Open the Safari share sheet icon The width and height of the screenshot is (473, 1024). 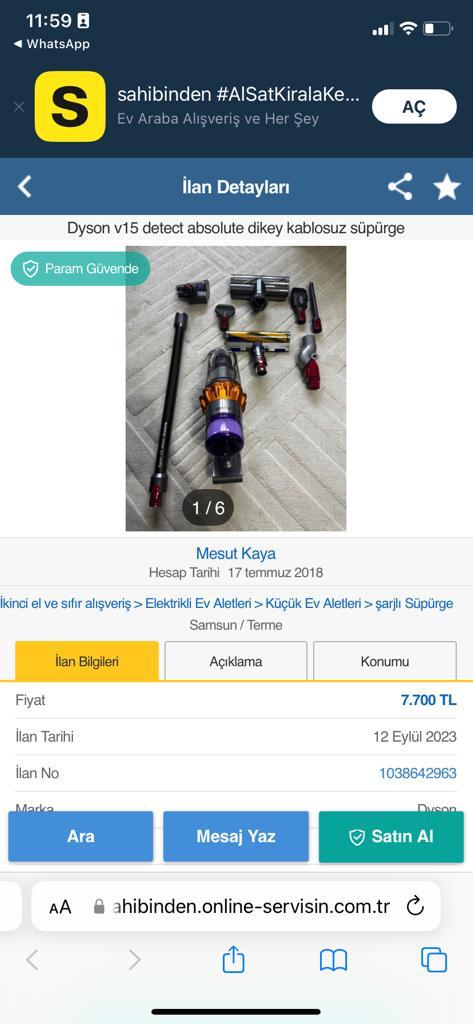[x=233, y=959]
